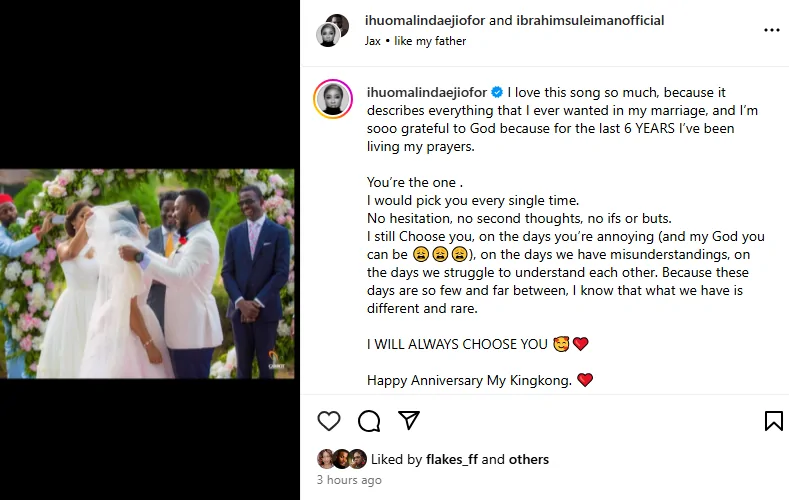Like the post with the heart icon
This screenshot has height=500, width=789.
click(x=328, y=420)
